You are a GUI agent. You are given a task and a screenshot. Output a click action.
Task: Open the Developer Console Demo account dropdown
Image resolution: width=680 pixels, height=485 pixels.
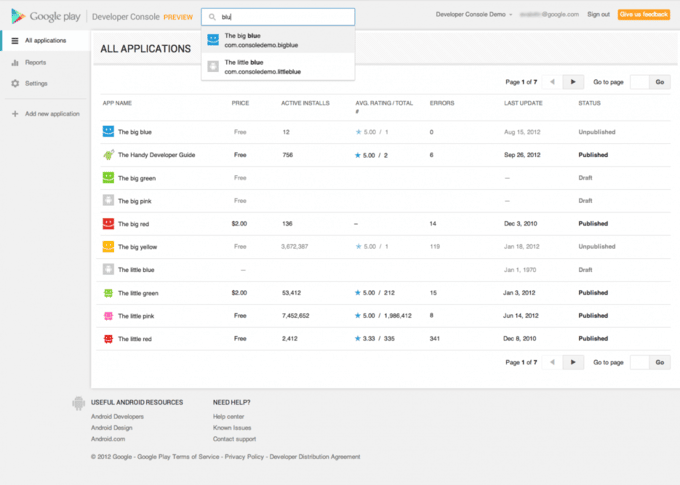[x=474, y=14]
